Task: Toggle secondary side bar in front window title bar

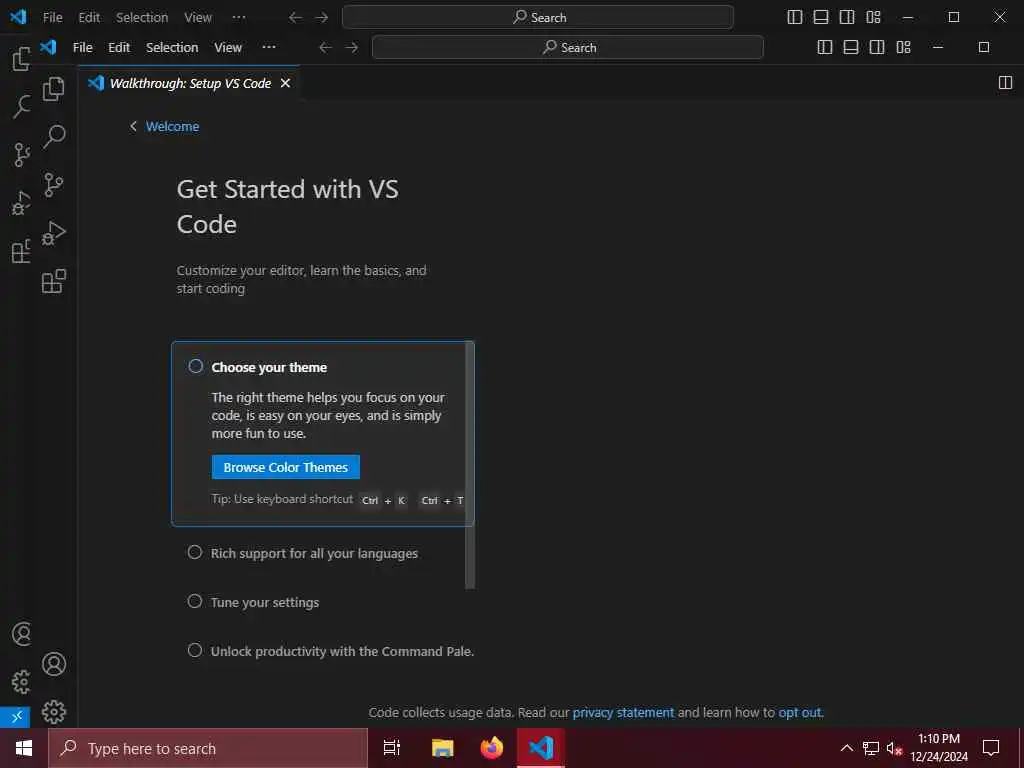Action: click(877, 47)
